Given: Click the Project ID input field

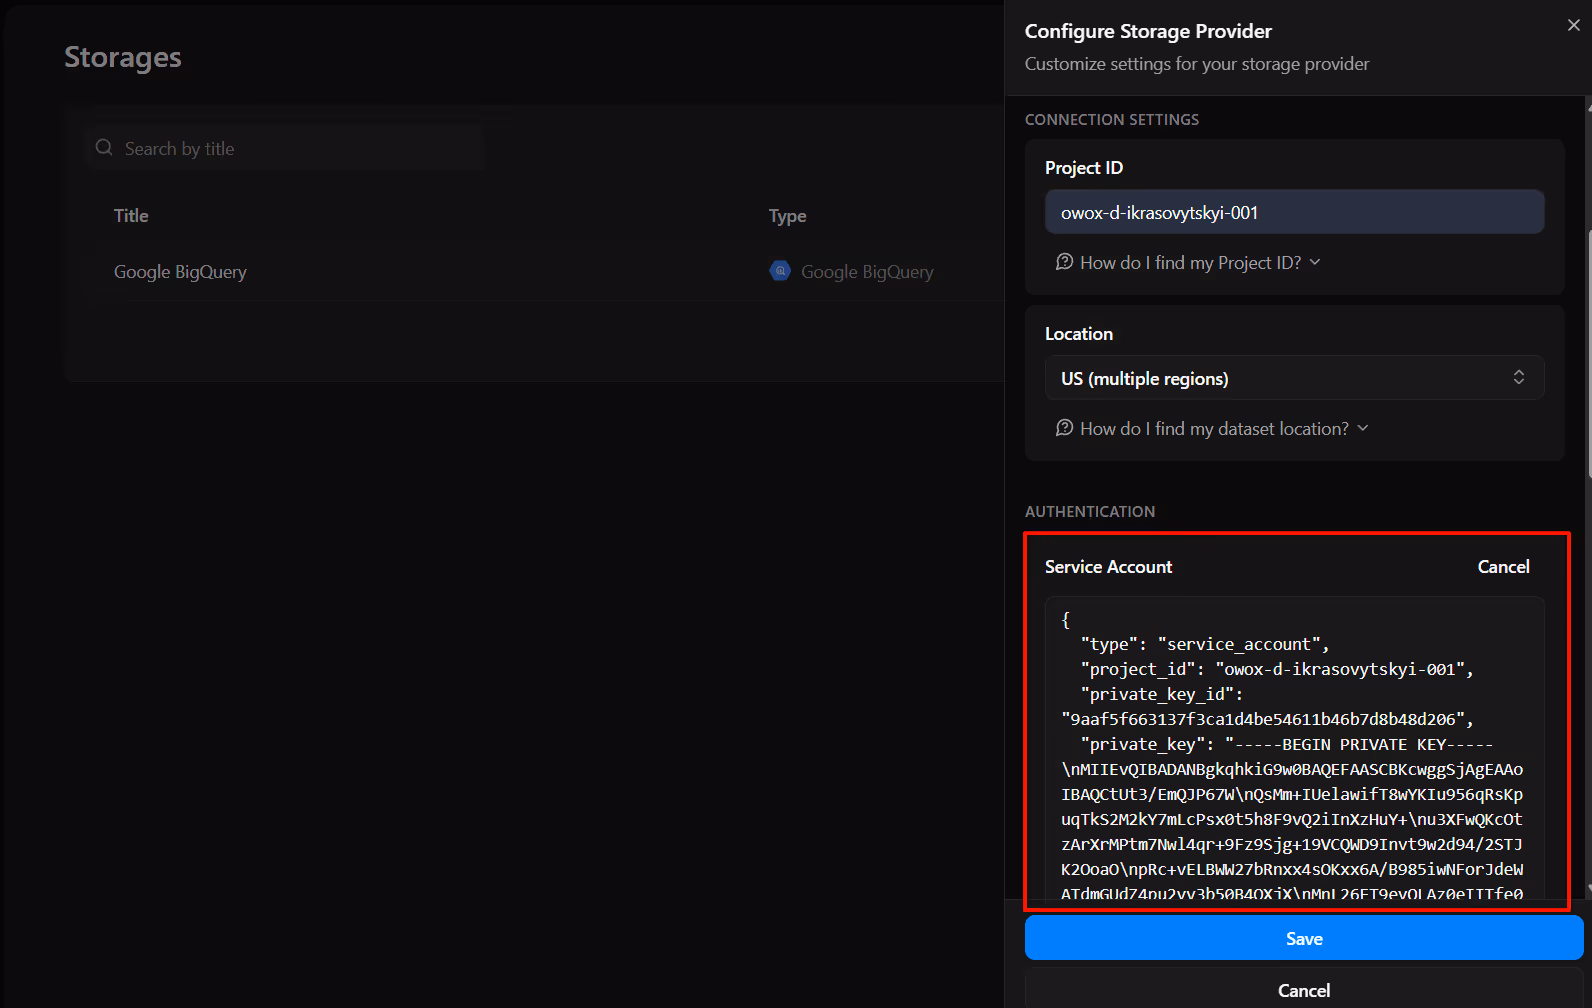Looking at the screenshot, I should point(1294,212).
